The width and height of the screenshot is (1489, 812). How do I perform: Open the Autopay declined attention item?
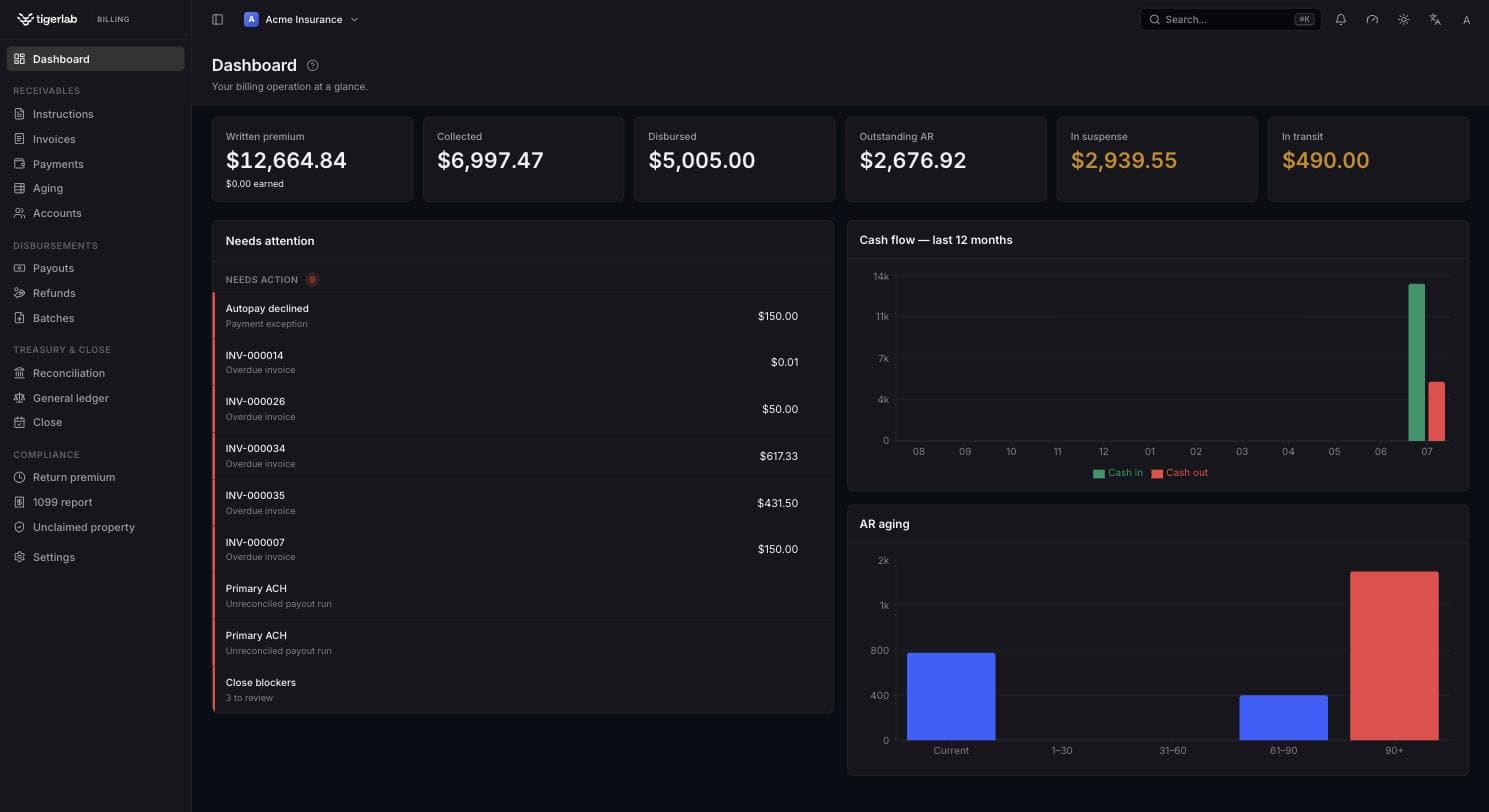(523, 316)
